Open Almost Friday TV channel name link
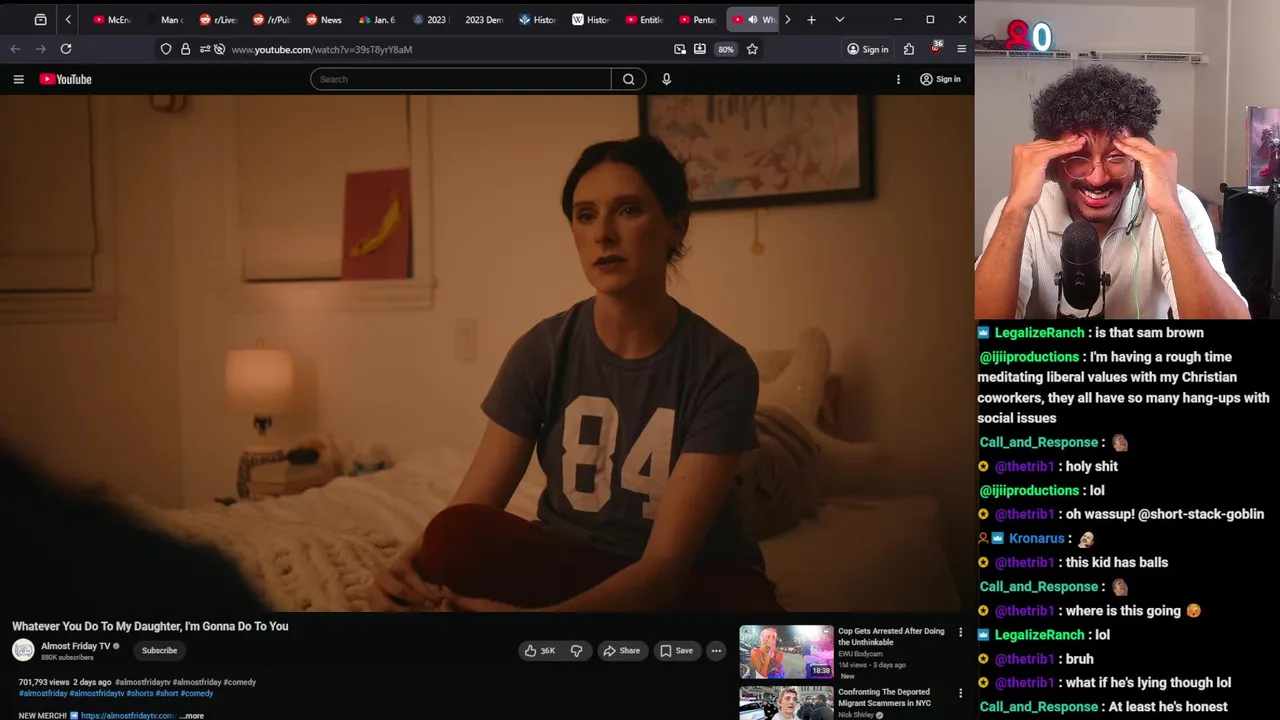The image size is (1280, 720). pyautogui.click(x=76, y=646)
